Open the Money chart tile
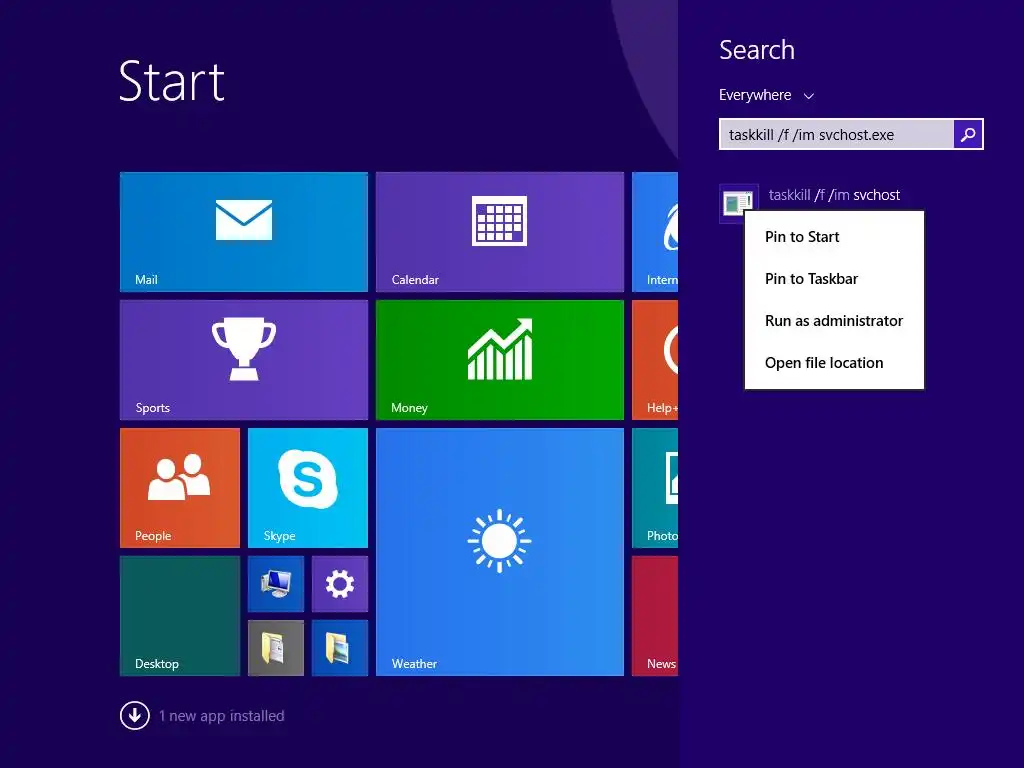The height and width of the screenshot is (768, 1024). click(500, 360)
